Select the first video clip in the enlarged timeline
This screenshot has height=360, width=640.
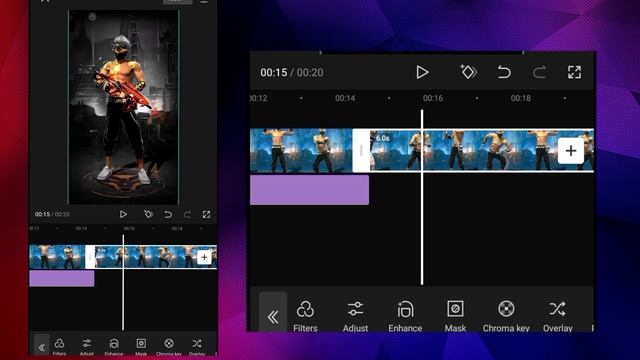301,150
